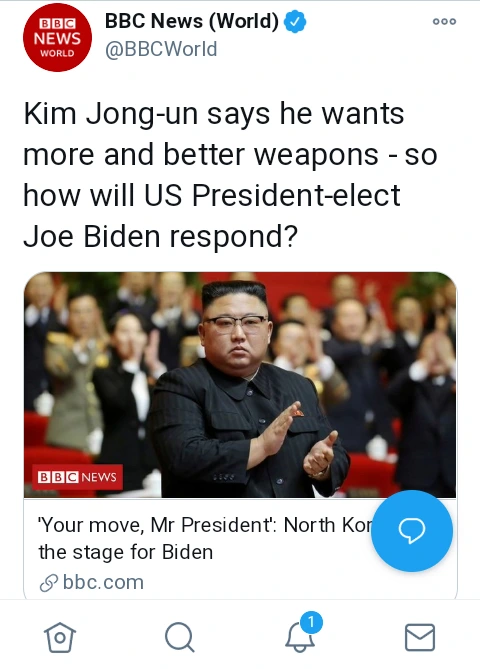Click the blue verified badge

click(x=295, y=21)
